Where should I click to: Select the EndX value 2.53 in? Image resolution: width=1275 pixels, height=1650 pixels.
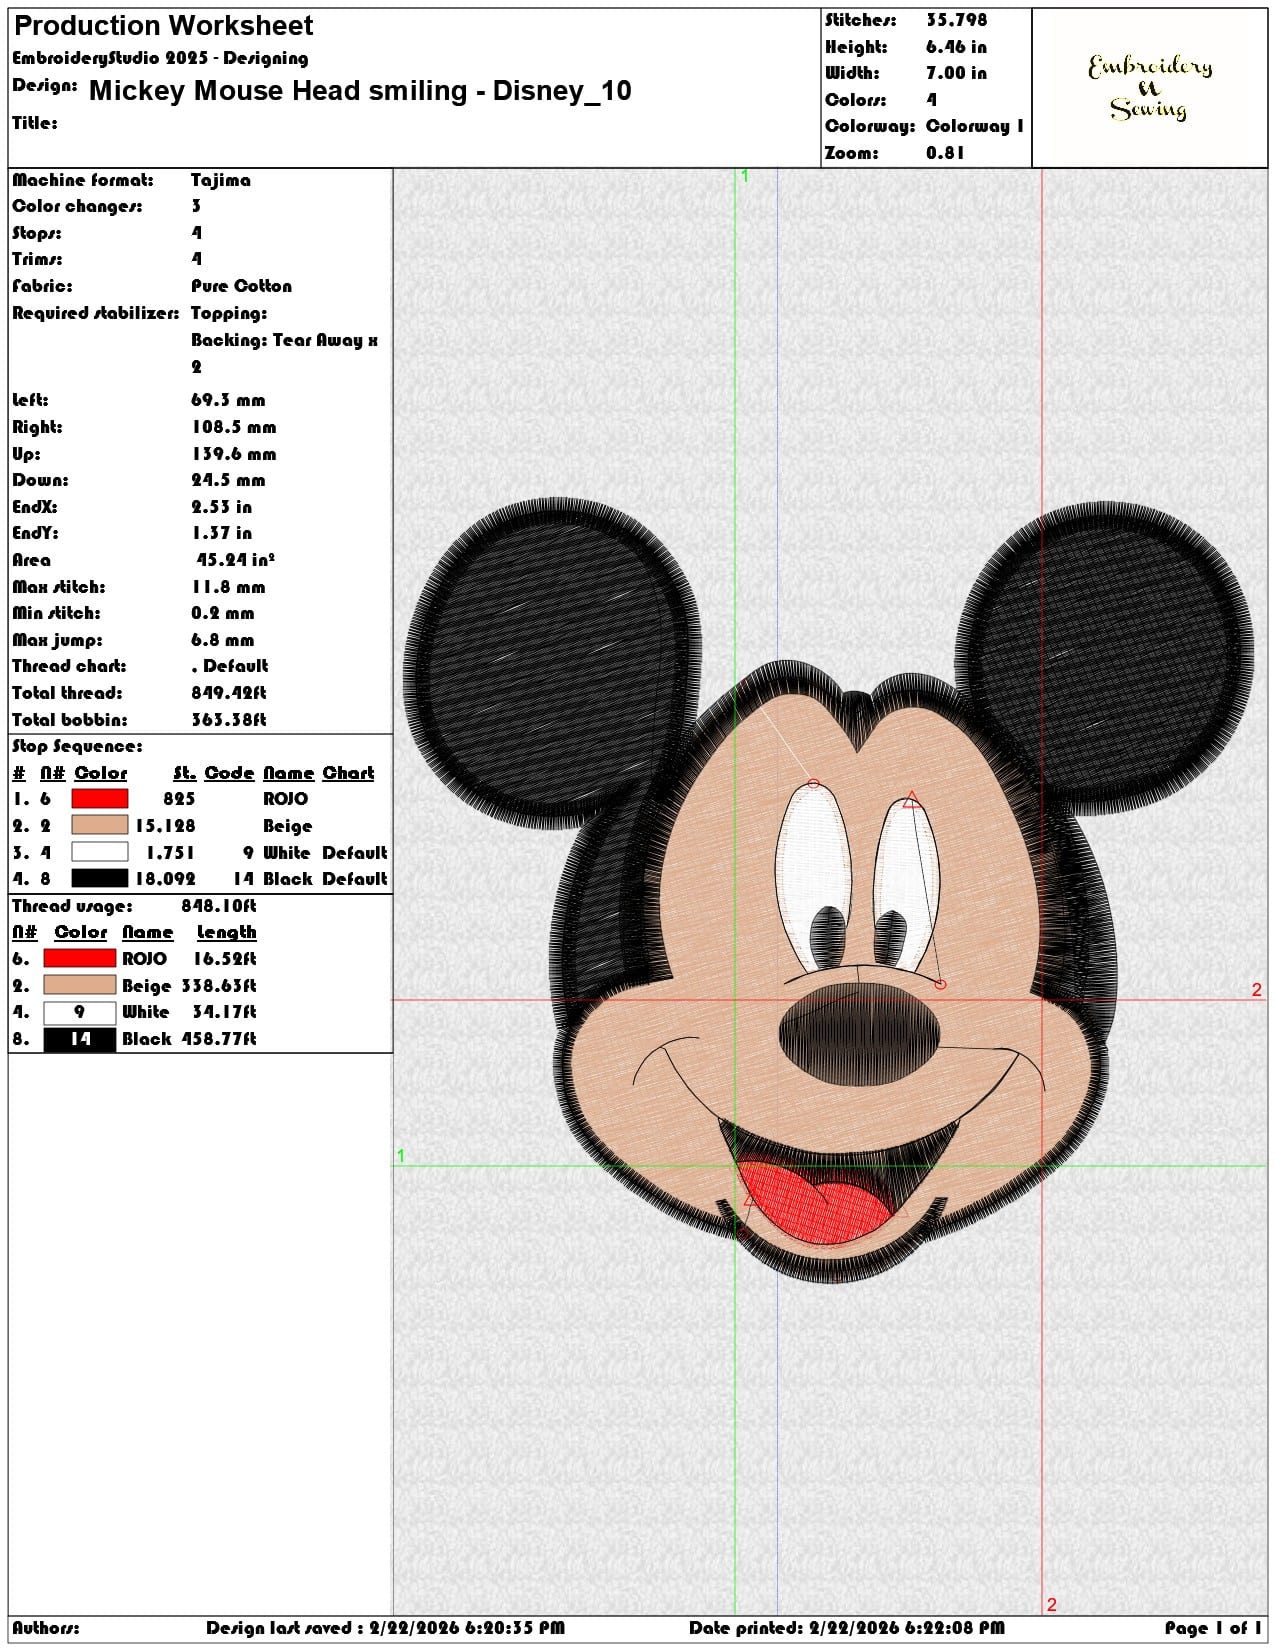222,507
